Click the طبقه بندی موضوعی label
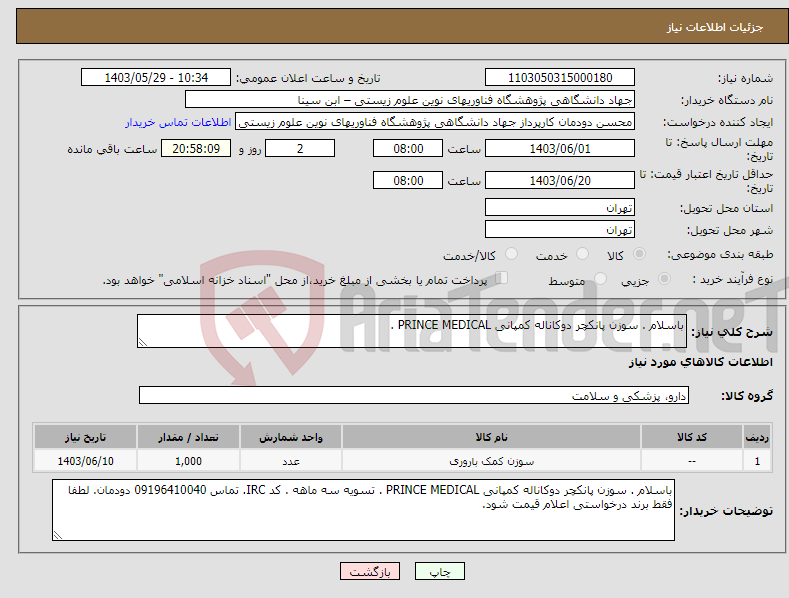Viewport: 789px width, 598px height. 720,254
